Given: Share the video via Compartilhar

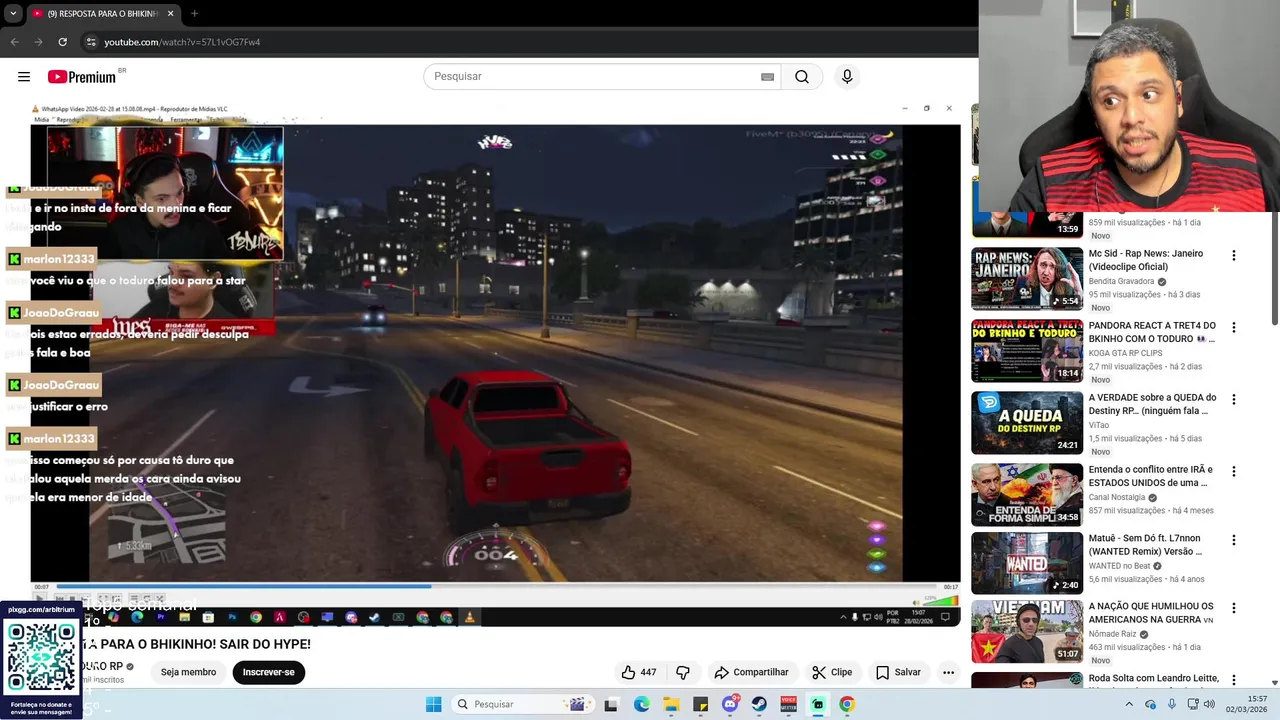Looking at the screenshot, I should (751, 672).
